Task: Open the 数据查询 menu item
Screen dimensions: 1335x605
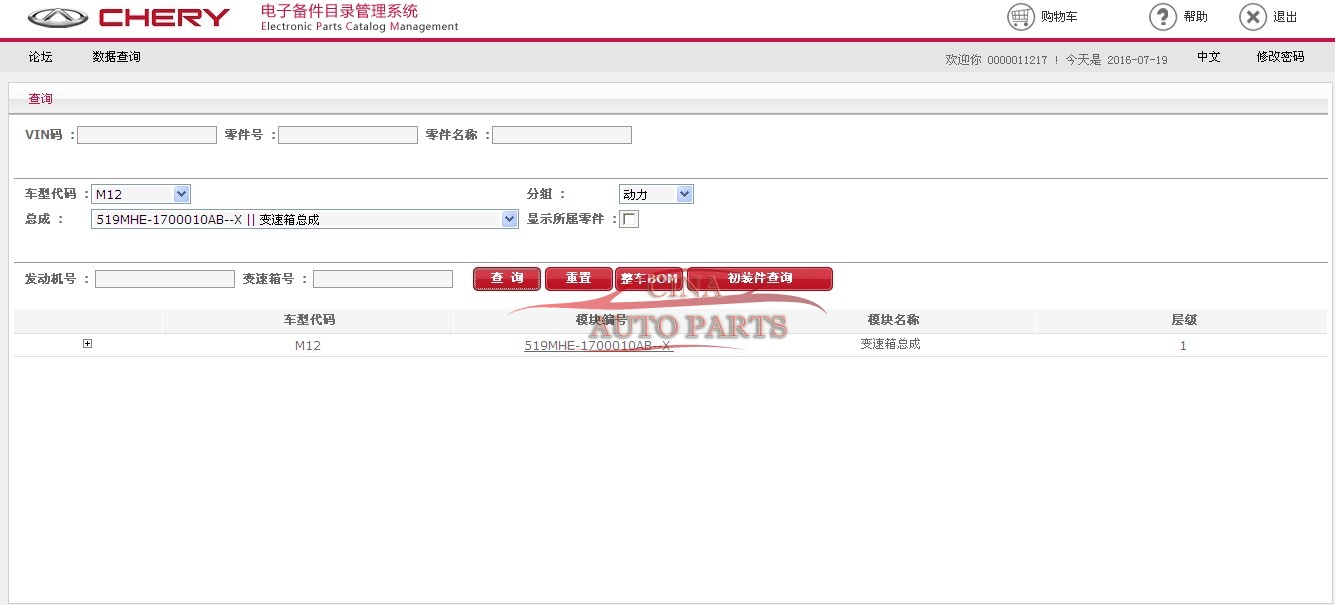Action: pyautogui.click(x=116, y=57)
